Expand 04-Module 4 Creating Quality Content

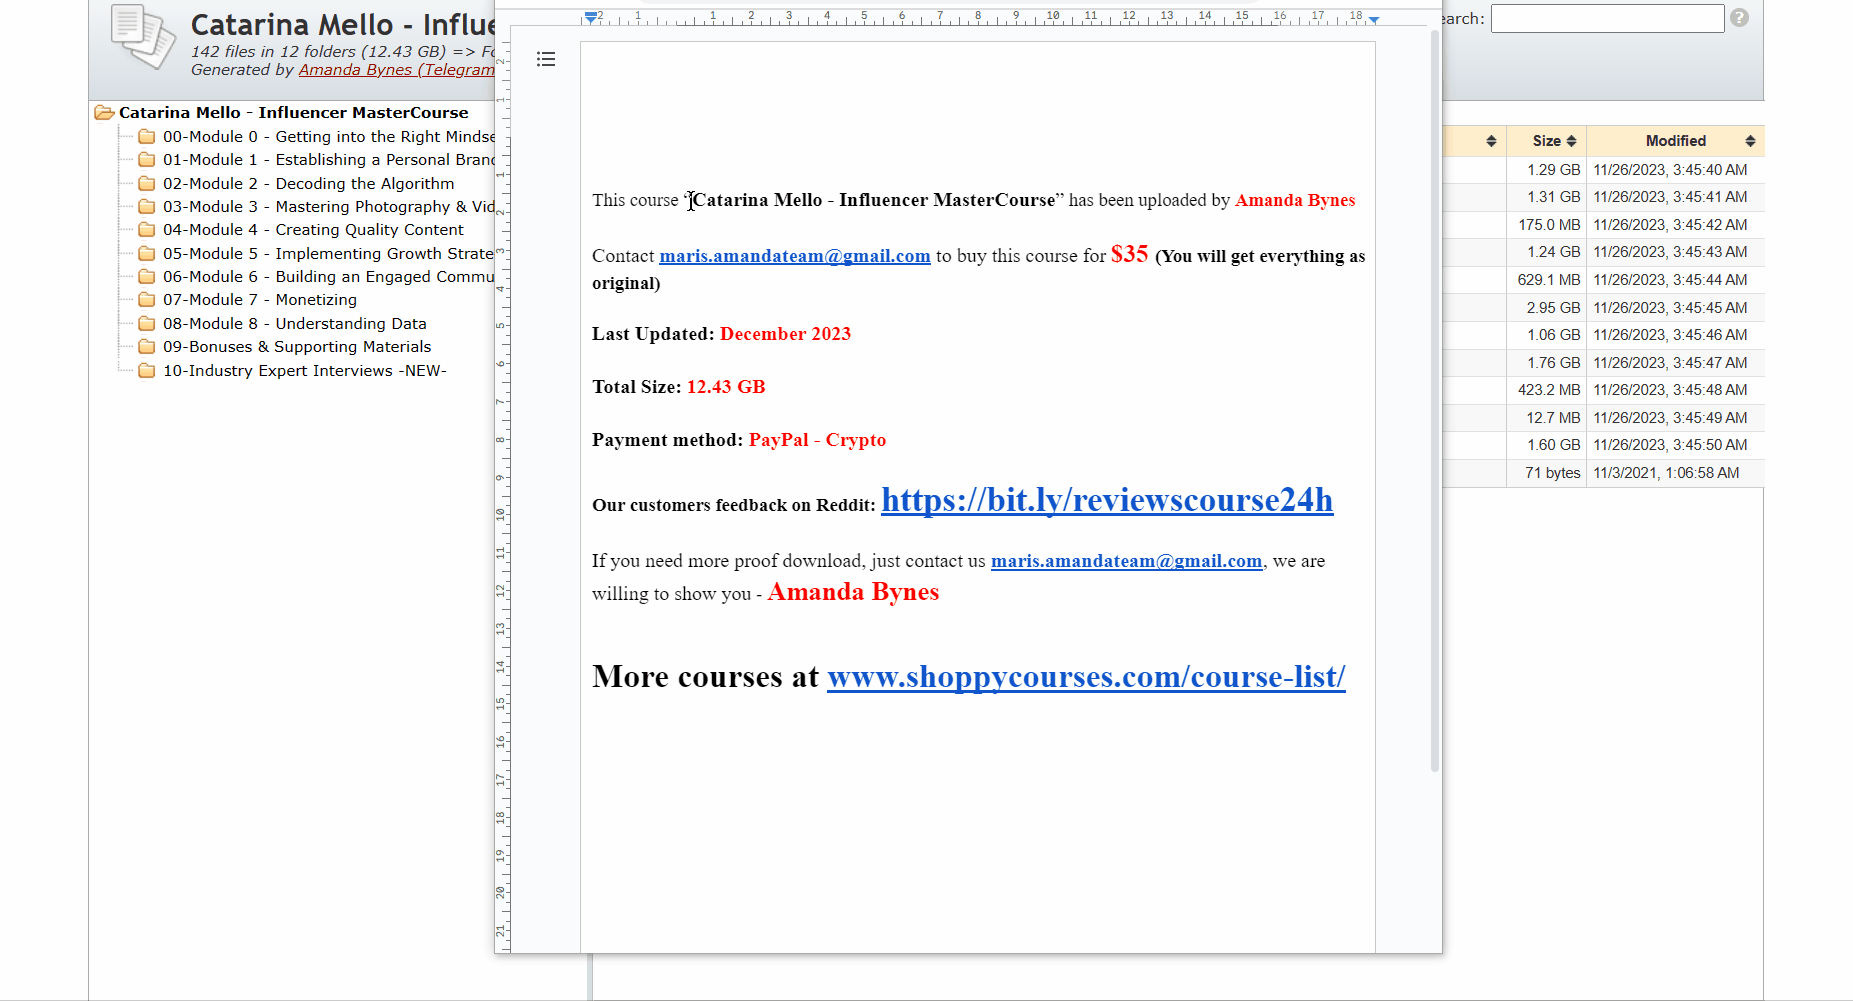[x=313, y=230]
